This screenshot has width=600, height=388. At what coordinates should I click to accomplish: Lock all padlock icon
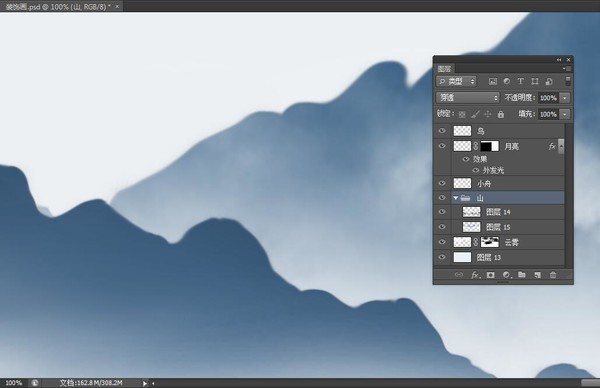click(501, 114)
